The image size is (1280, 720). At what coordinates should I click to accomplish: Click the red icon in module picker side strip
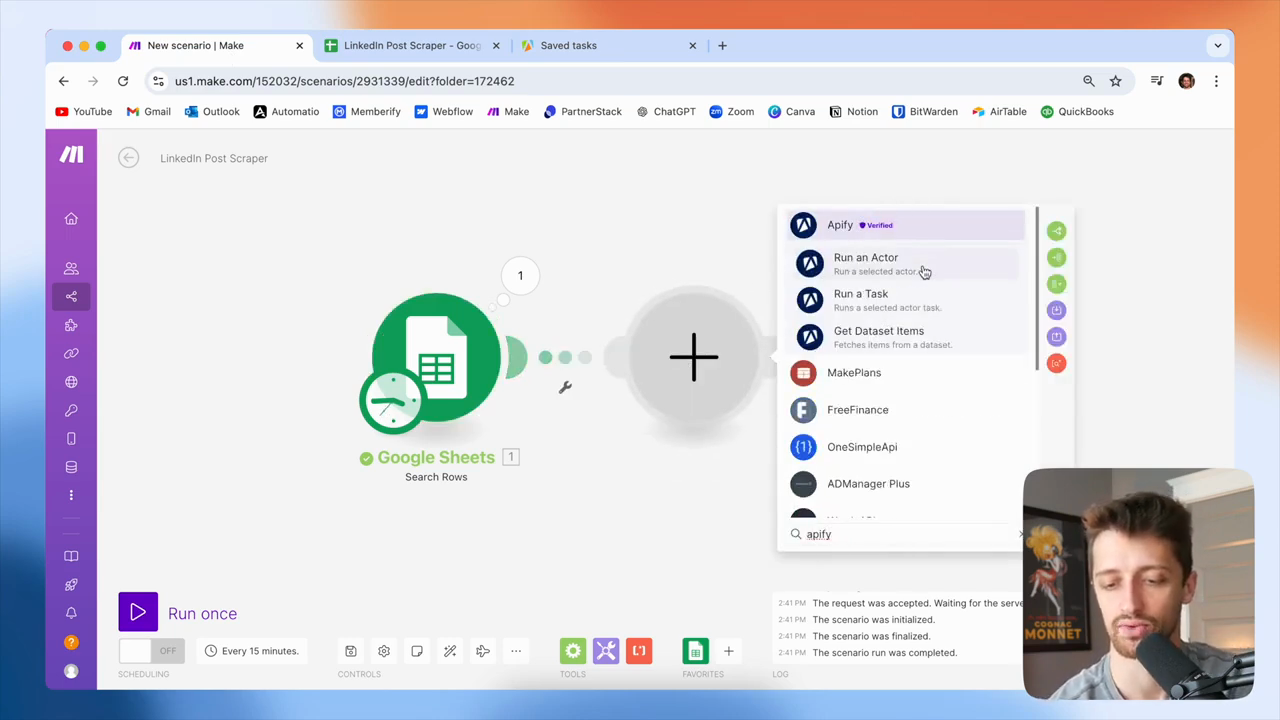pyautogui.click(x=1056, y=363)
